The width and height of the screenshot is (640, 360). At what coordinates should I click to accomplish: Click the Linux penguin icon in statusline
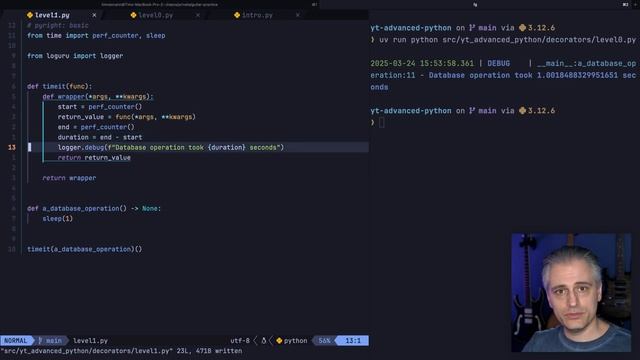[264, 340]
